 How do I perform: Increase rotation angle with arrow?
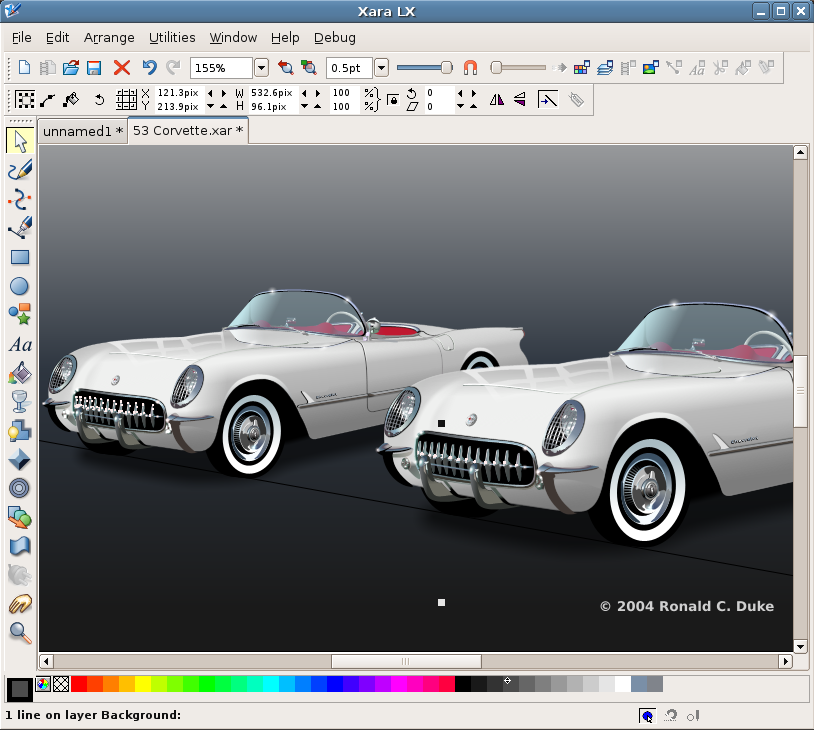pyautogui.click(x=473, y=93)
